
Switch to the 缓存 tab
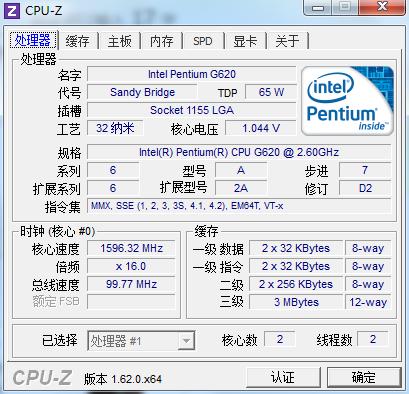(77, 41)
